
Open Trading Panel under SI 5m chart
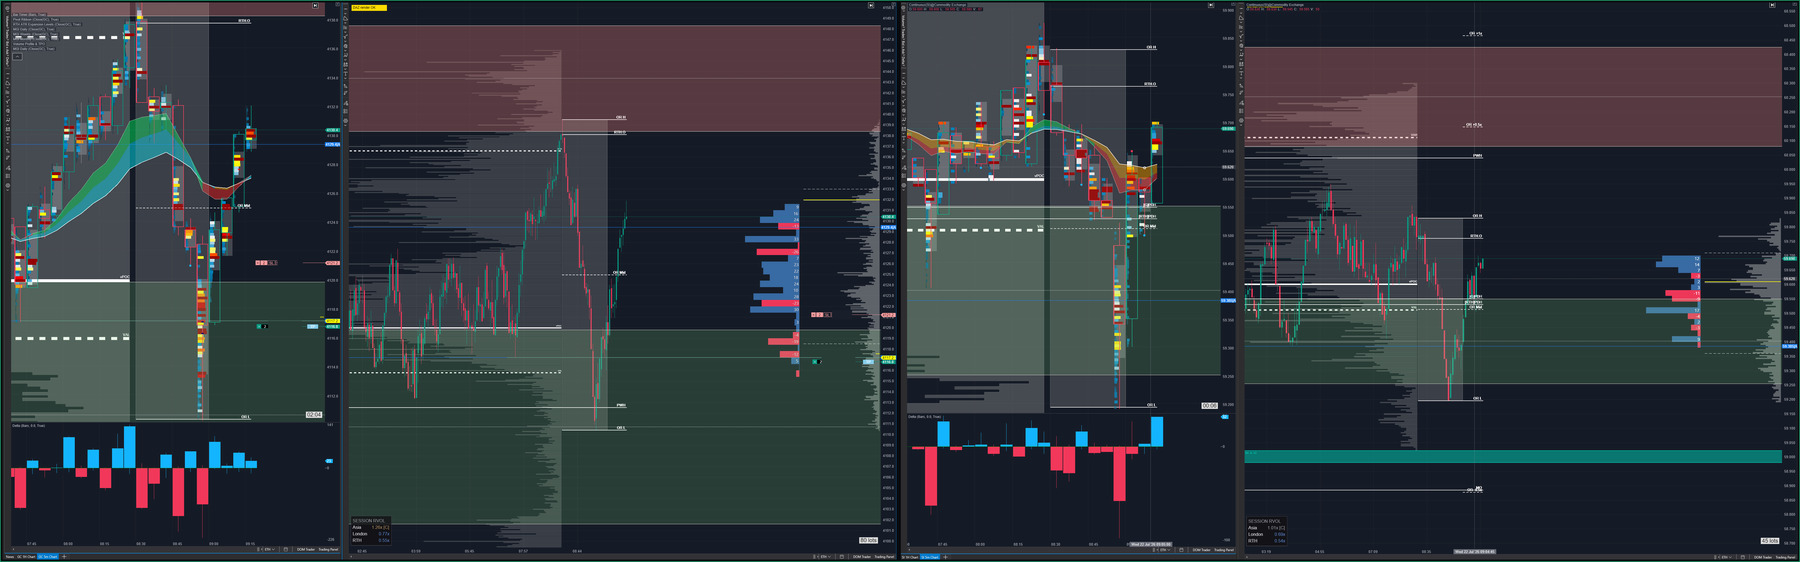pyautogui.click(x=1224, y=550)
